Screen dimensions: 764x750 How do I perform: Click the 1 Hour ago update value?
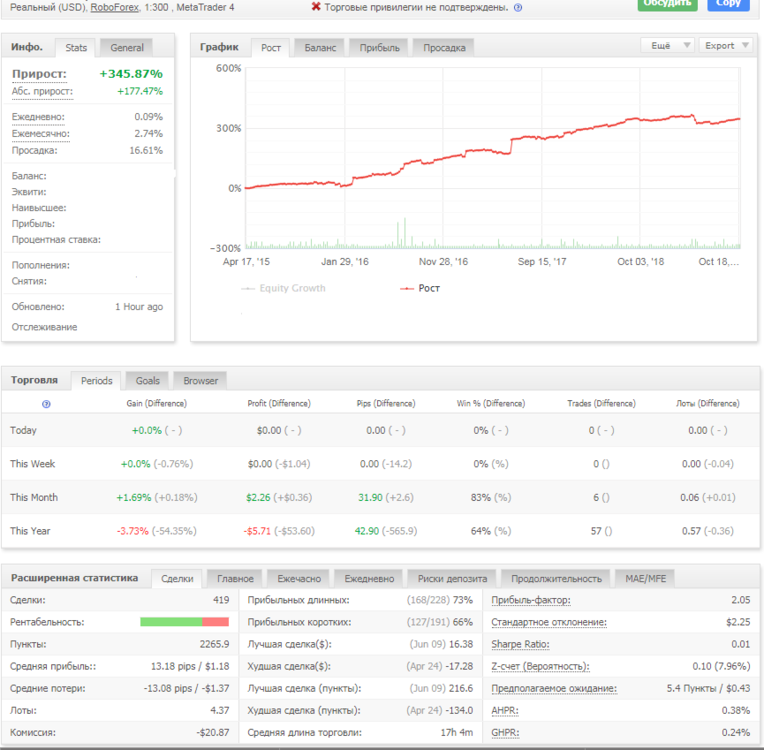[x=139, y=307]
